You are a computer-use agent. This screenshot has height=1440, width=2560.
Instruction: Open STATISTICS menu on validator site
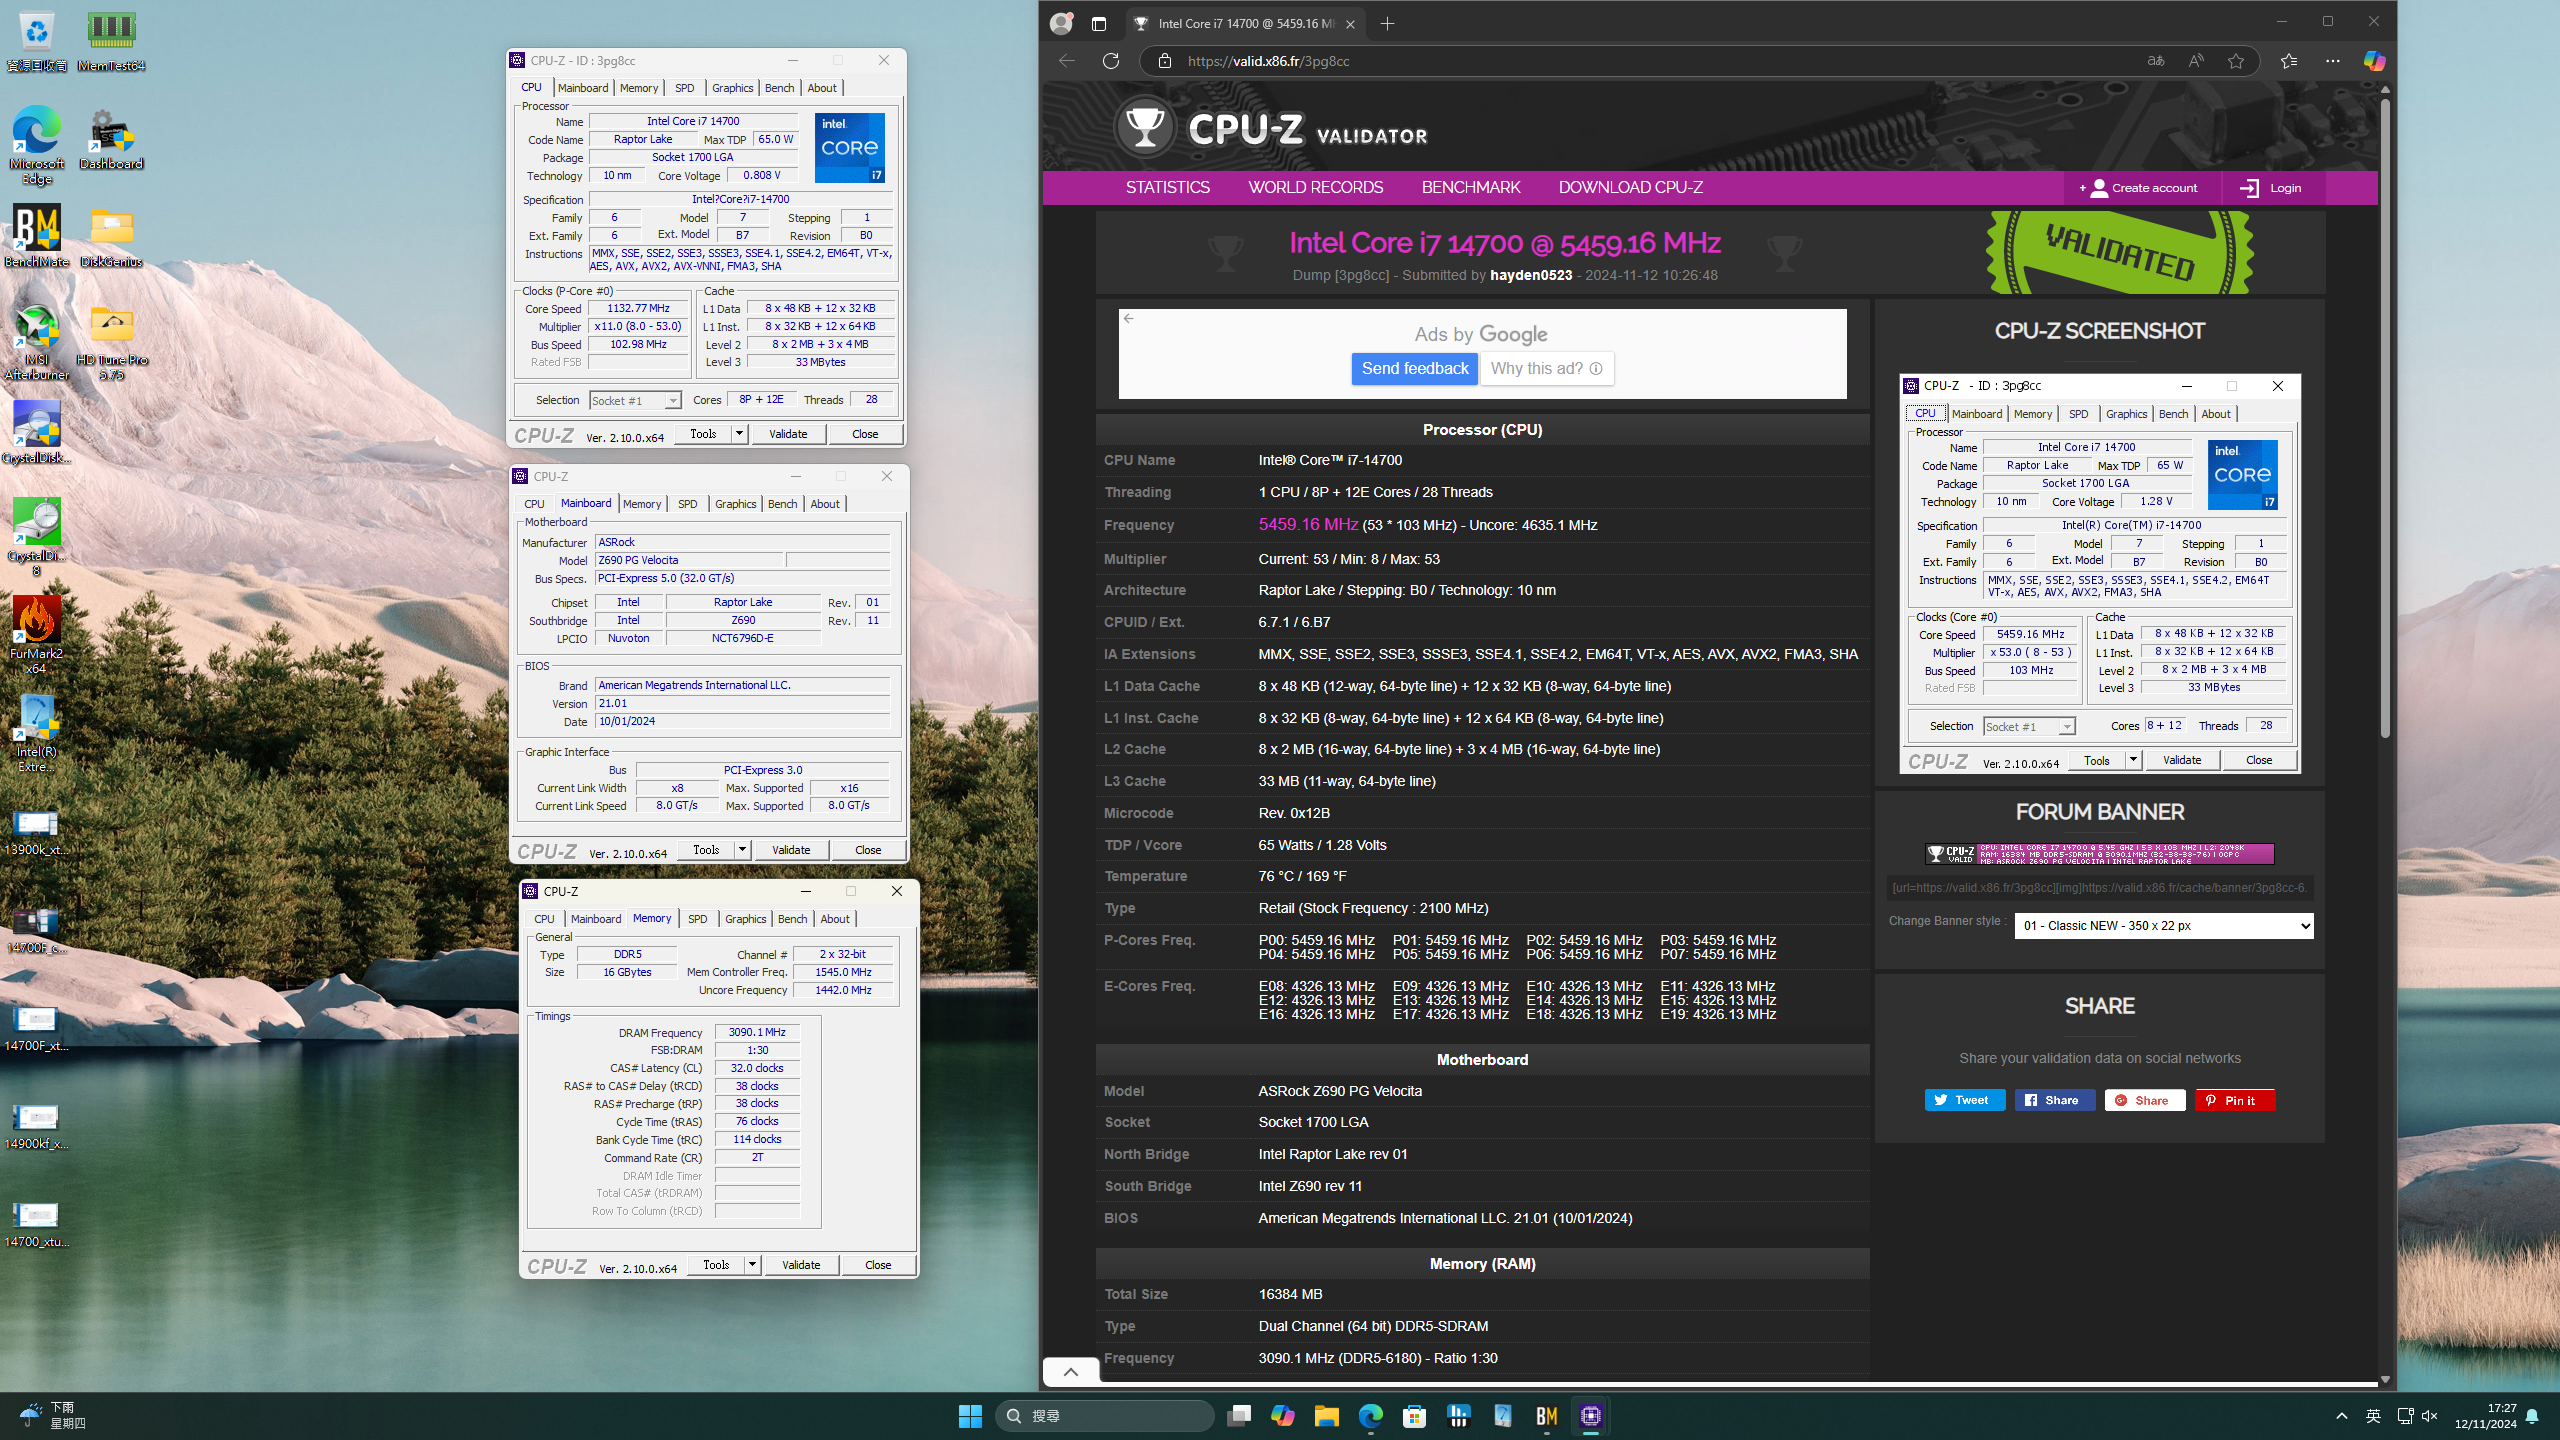[1167, 187]
